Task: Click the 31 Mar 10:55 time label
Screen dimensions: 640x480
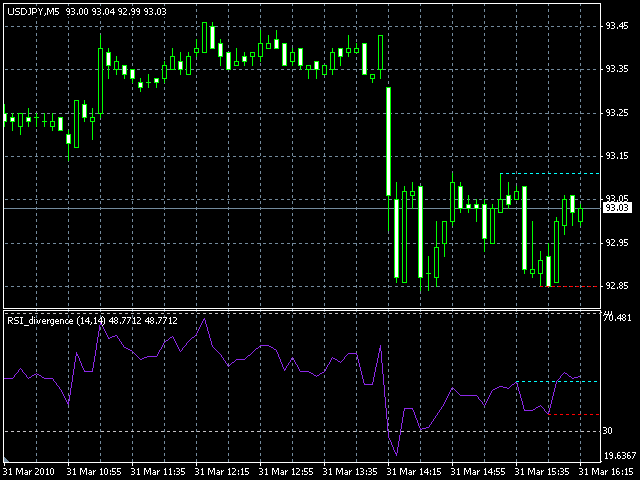Action: (94, 472)
